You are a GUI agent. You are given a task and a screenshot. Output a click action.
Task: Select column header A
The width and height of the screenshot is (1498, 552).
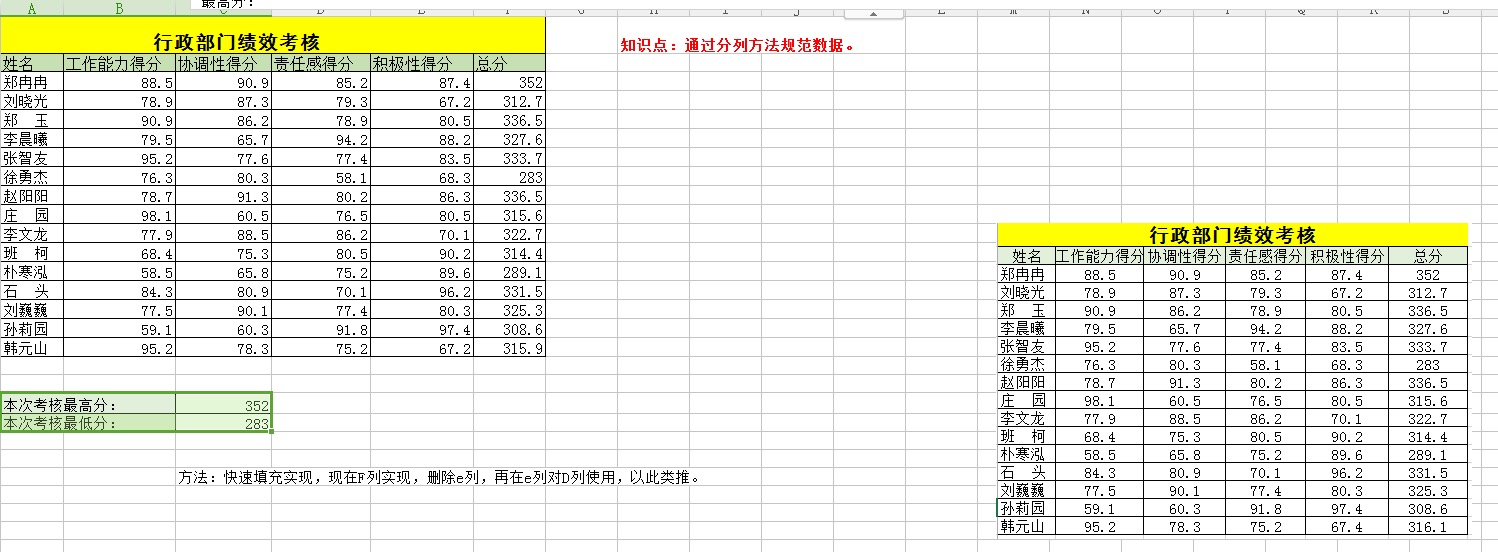pyautogui.click(x=31, y=8)
